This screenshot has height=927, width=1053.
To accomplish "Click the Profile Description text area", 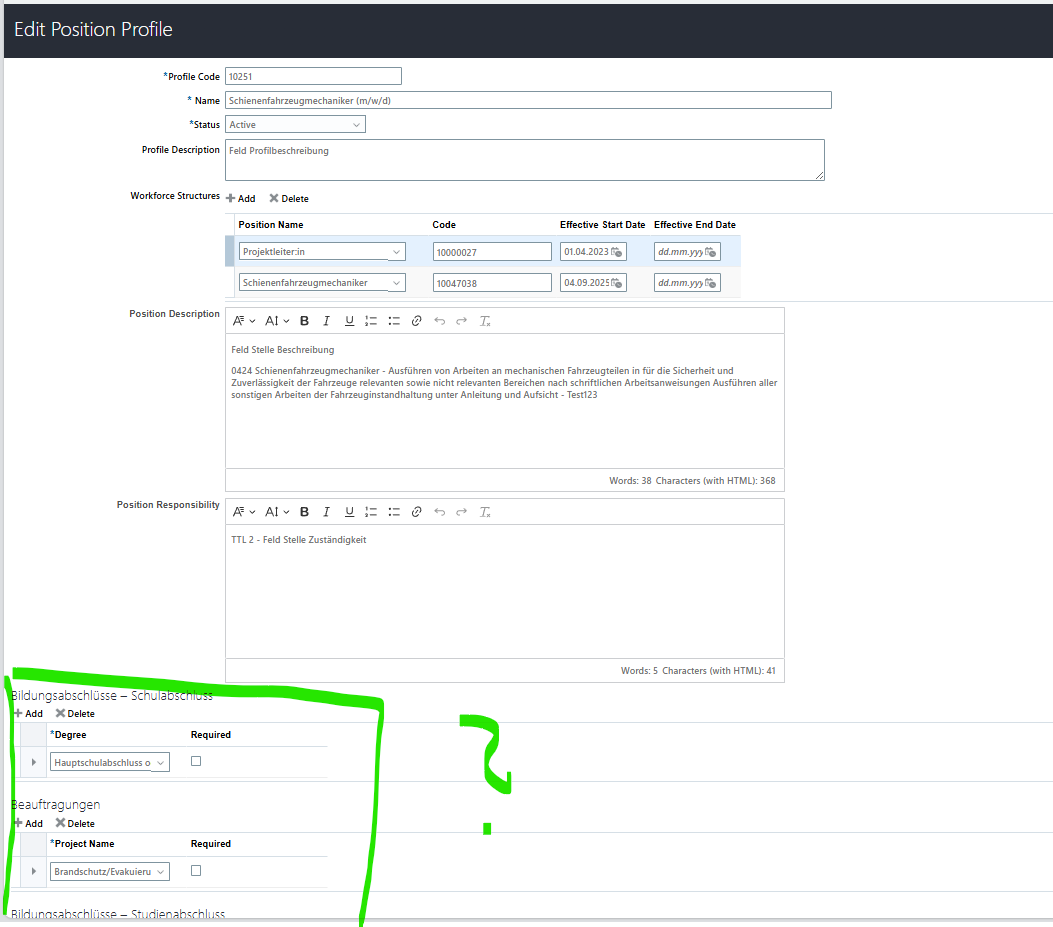I will coord(525,160).
